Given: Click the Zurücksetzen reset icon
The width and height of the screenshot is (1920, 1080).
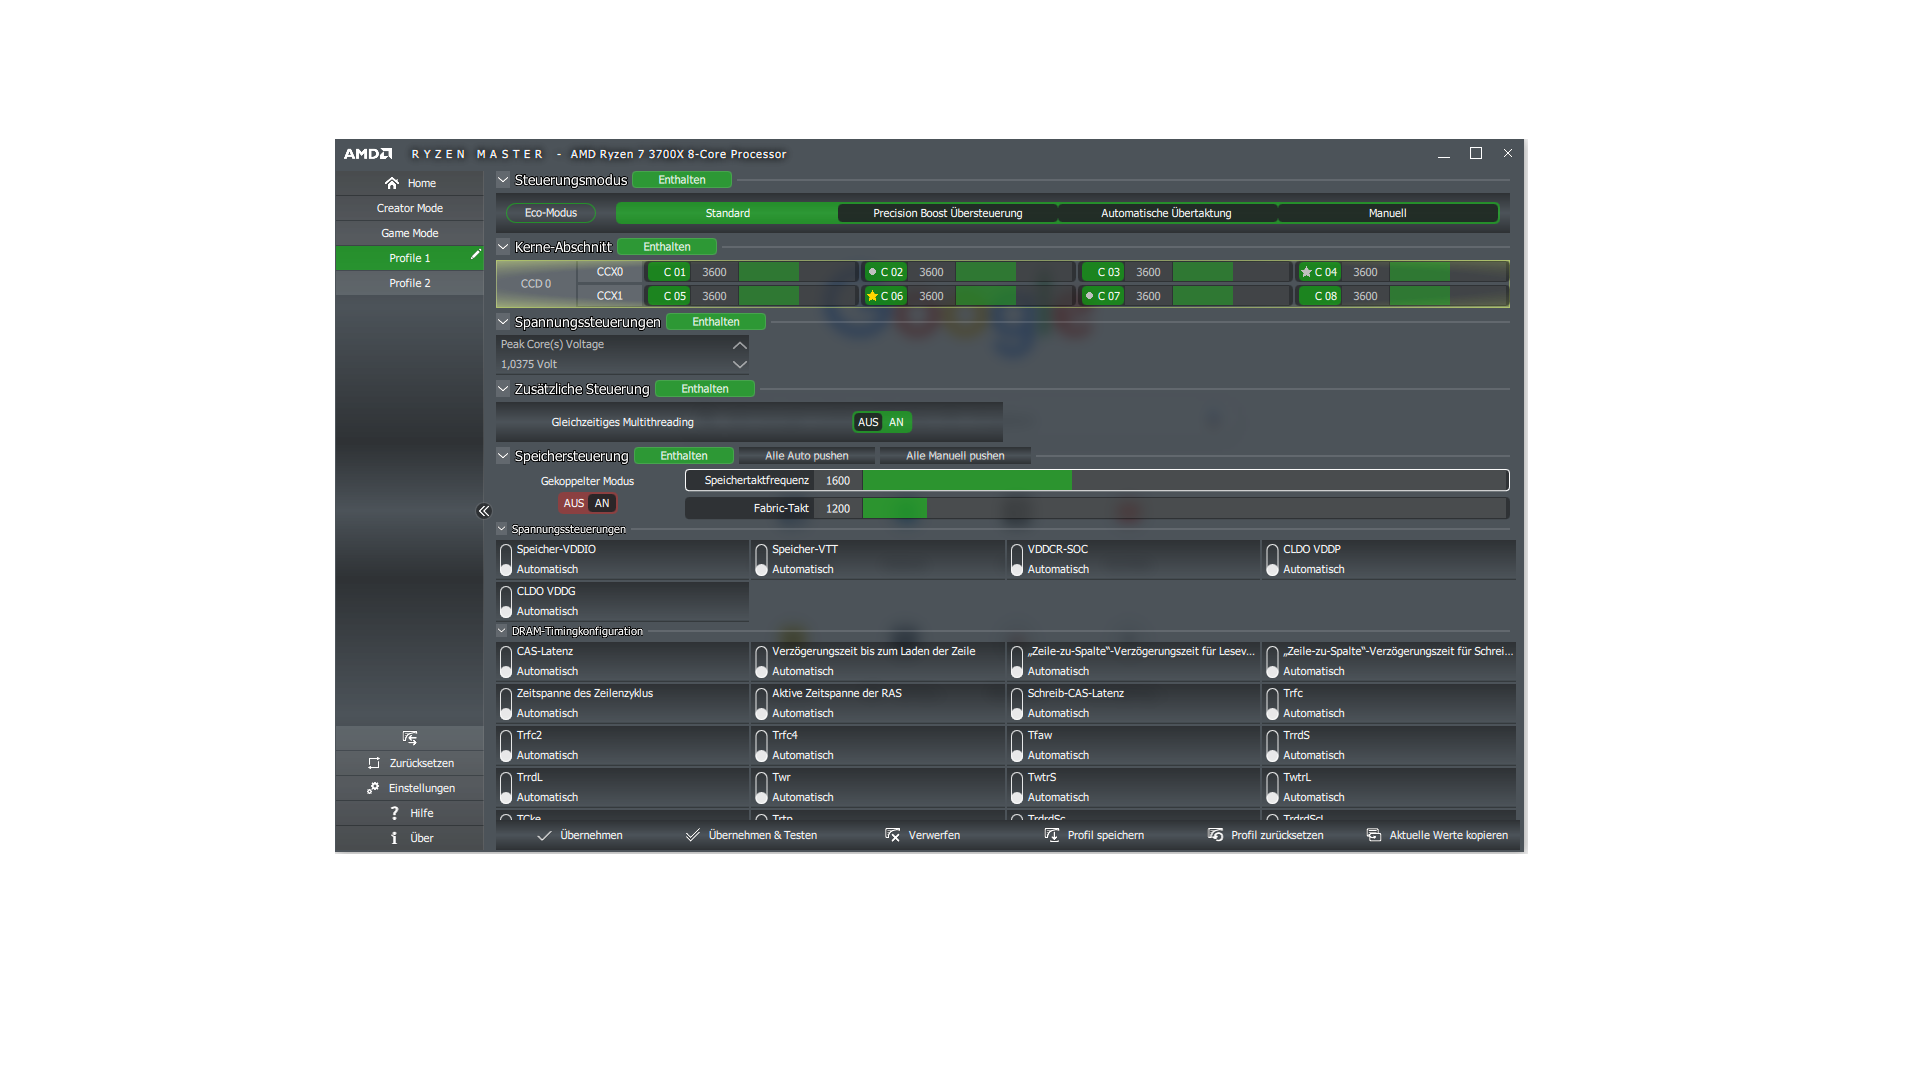Looking at the screenshot, I should coord(374,763).
